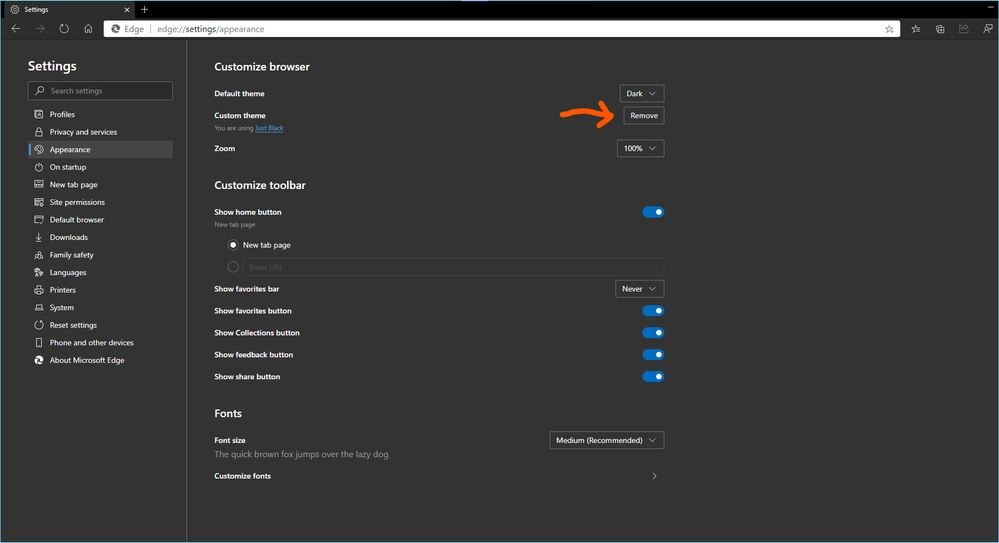The image size is (999, 543).
Task: Open Site permissions settings
Action: click(101, 202)
